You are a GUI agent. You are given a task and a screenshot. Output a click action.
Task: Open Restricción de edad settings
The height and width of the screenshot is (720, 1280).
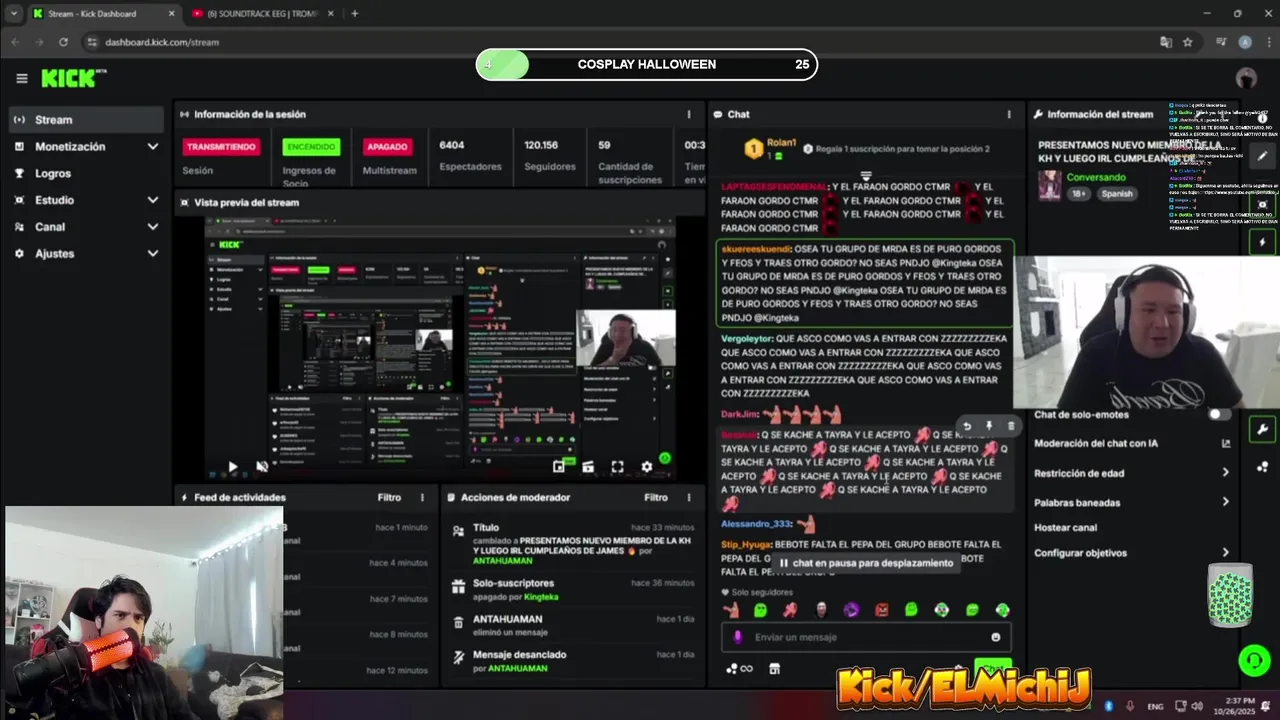(1132, 473)
